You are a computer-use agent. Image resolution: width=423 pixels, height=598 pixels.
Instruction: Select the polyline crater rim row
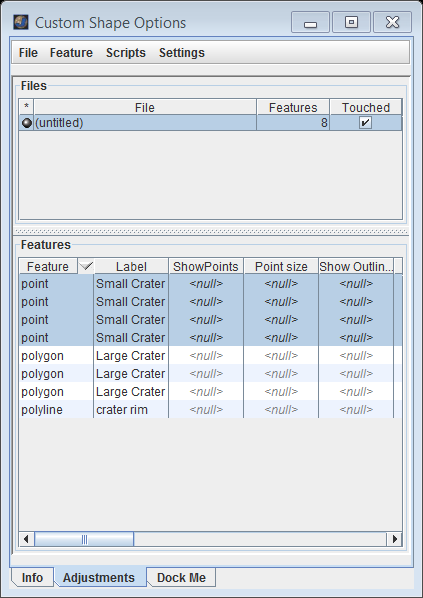click(x=210, y=410)
